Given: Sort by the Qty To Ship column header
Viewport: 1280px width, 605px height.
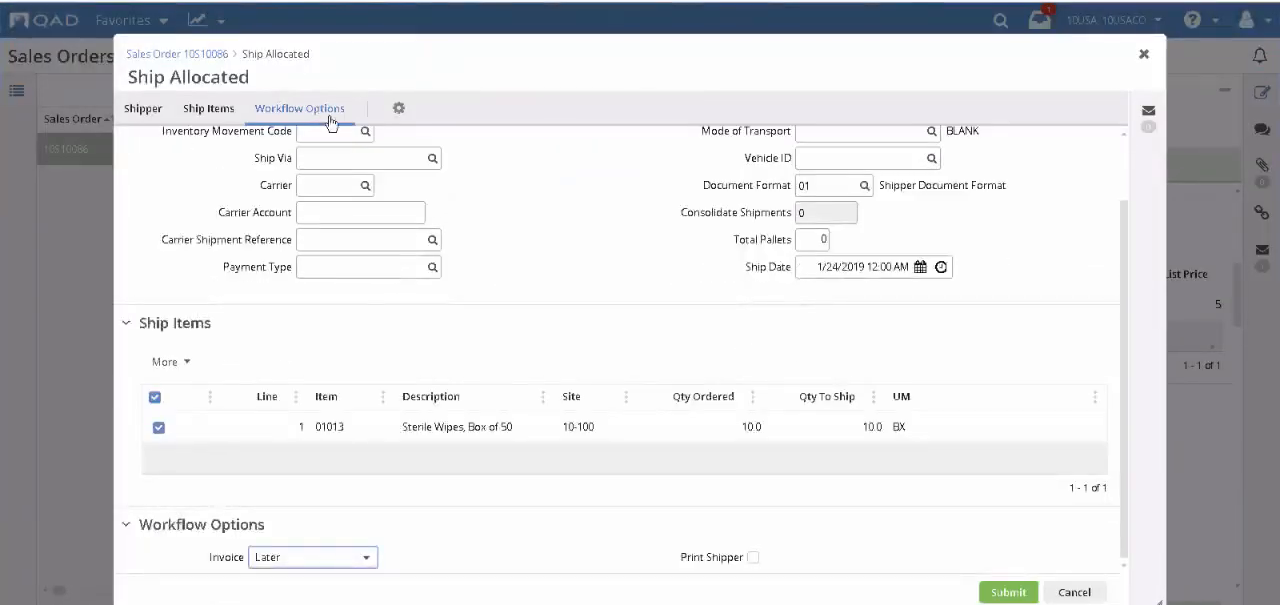Looking at the screenshot, I should 827,397.
